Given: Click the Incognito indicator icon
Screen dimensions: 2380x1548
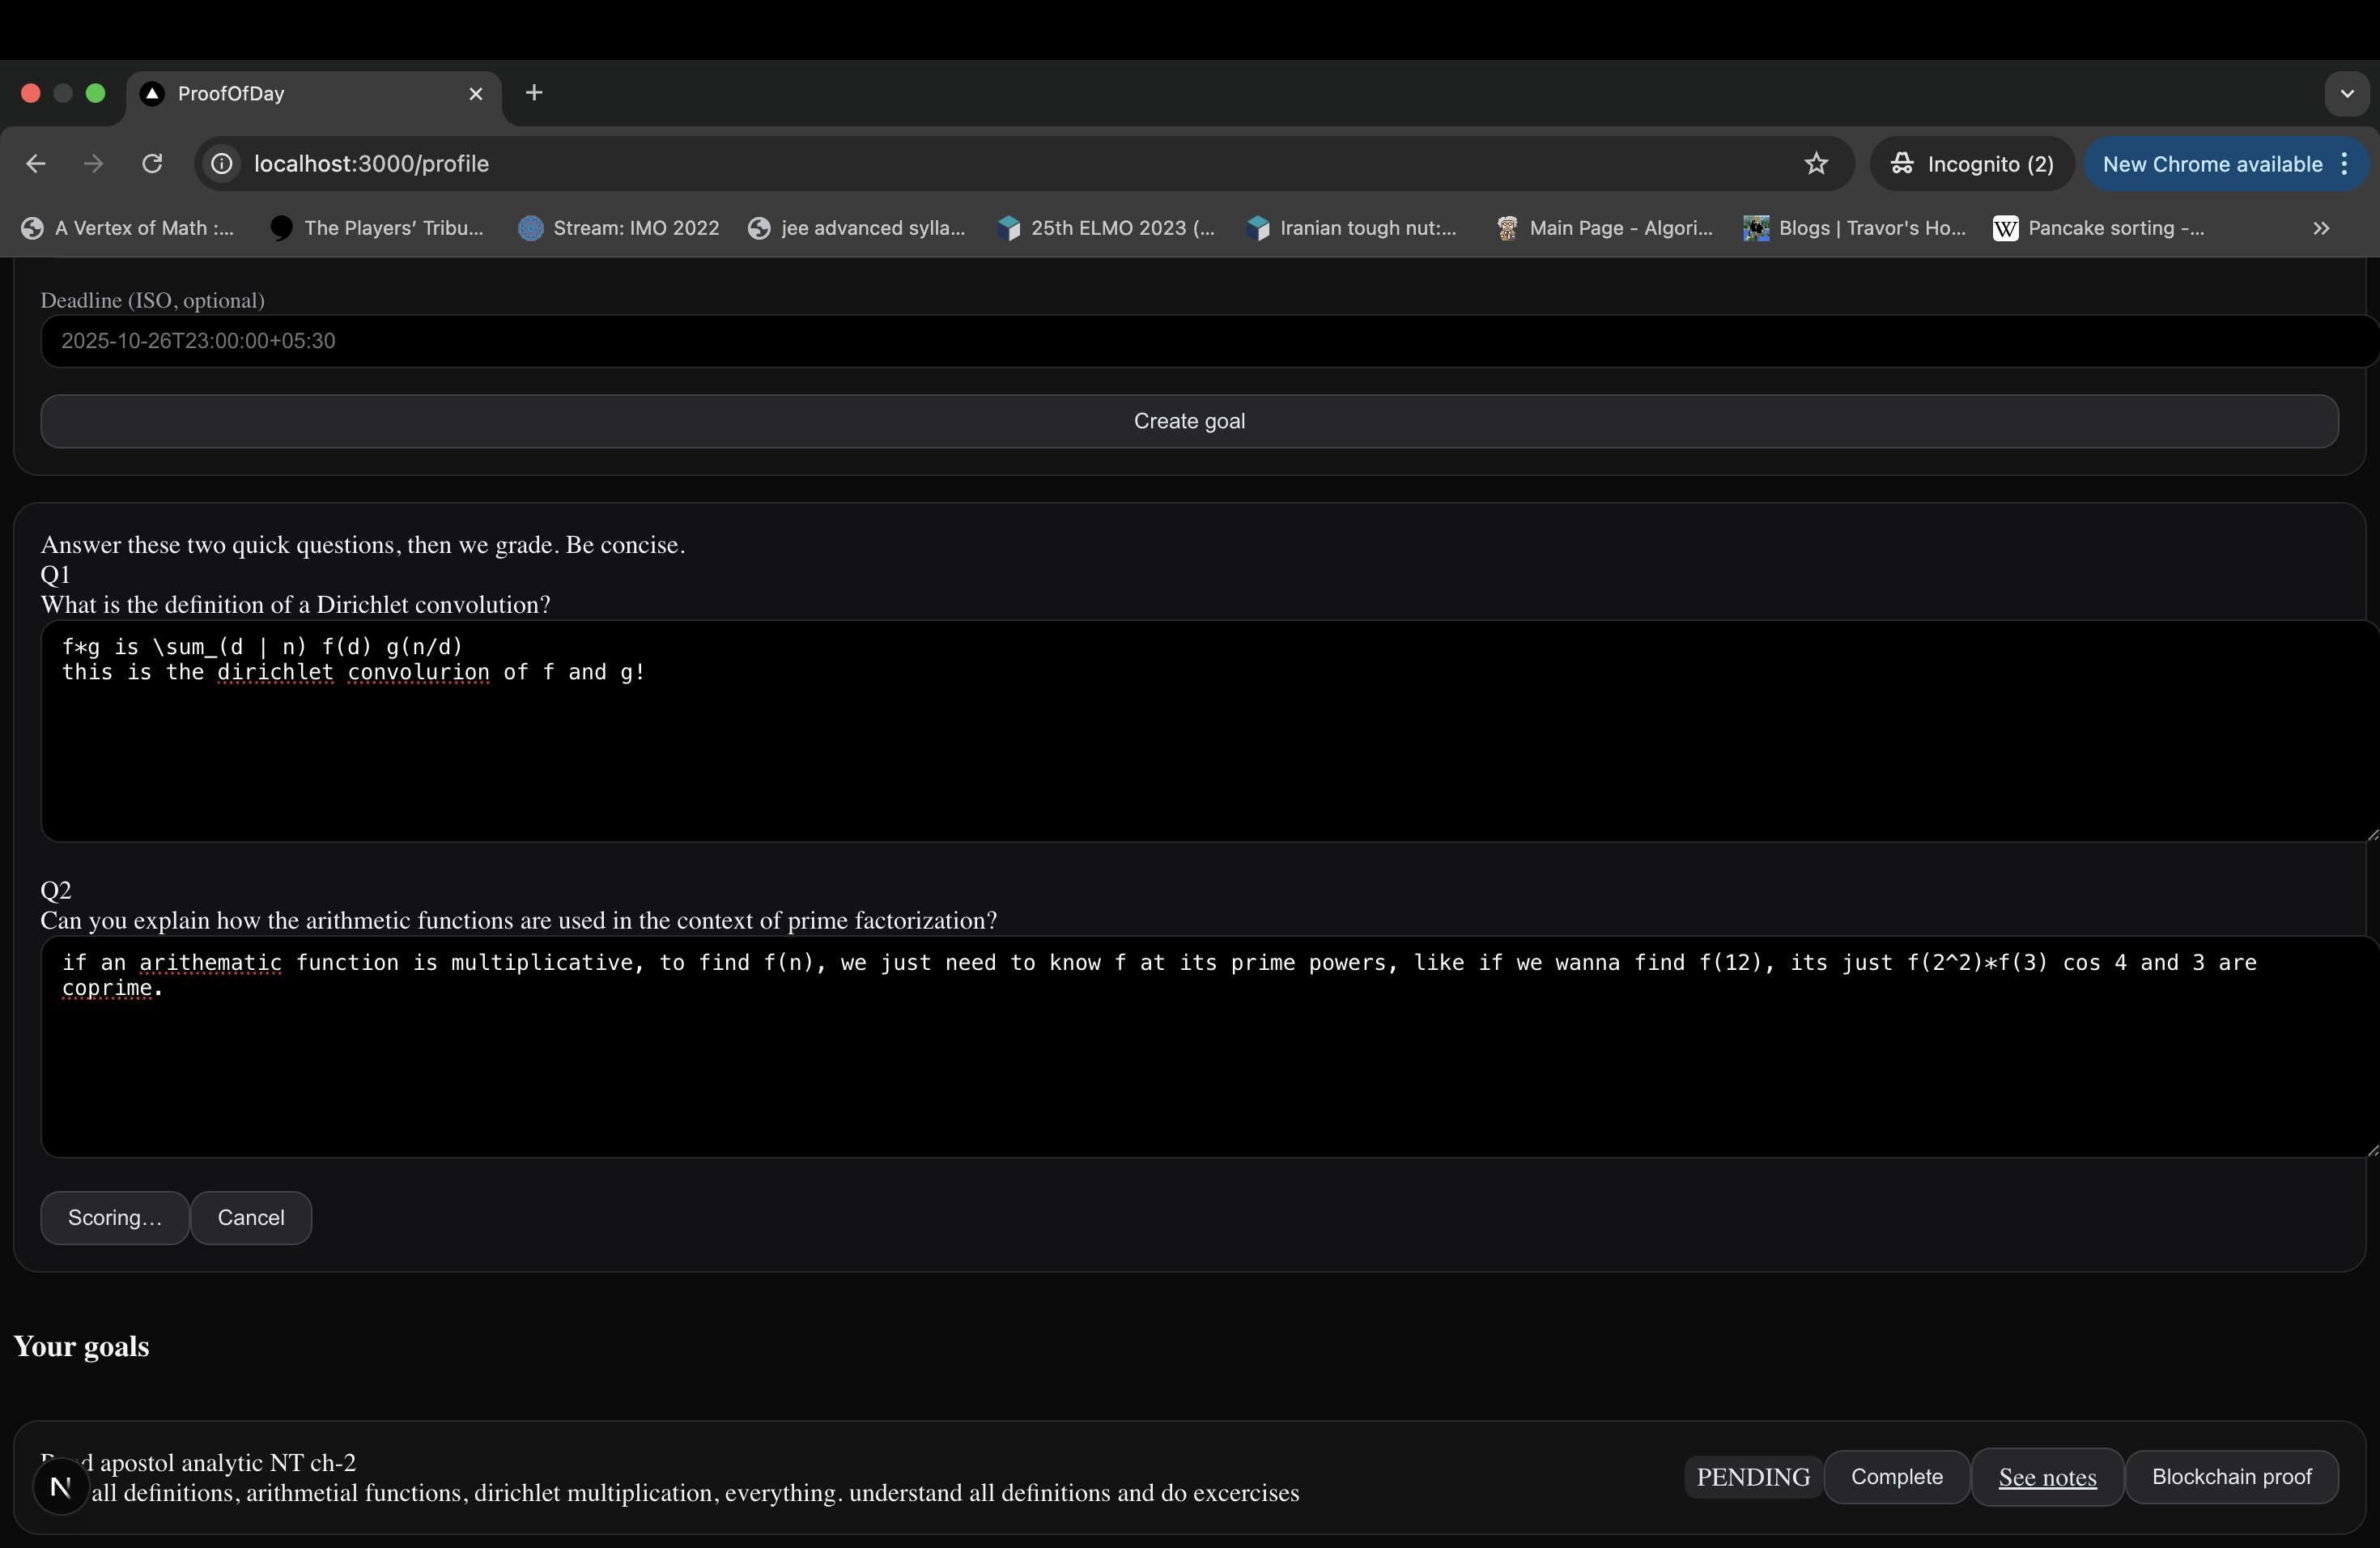Looking at the screenshot, I should pos(1901,164).
